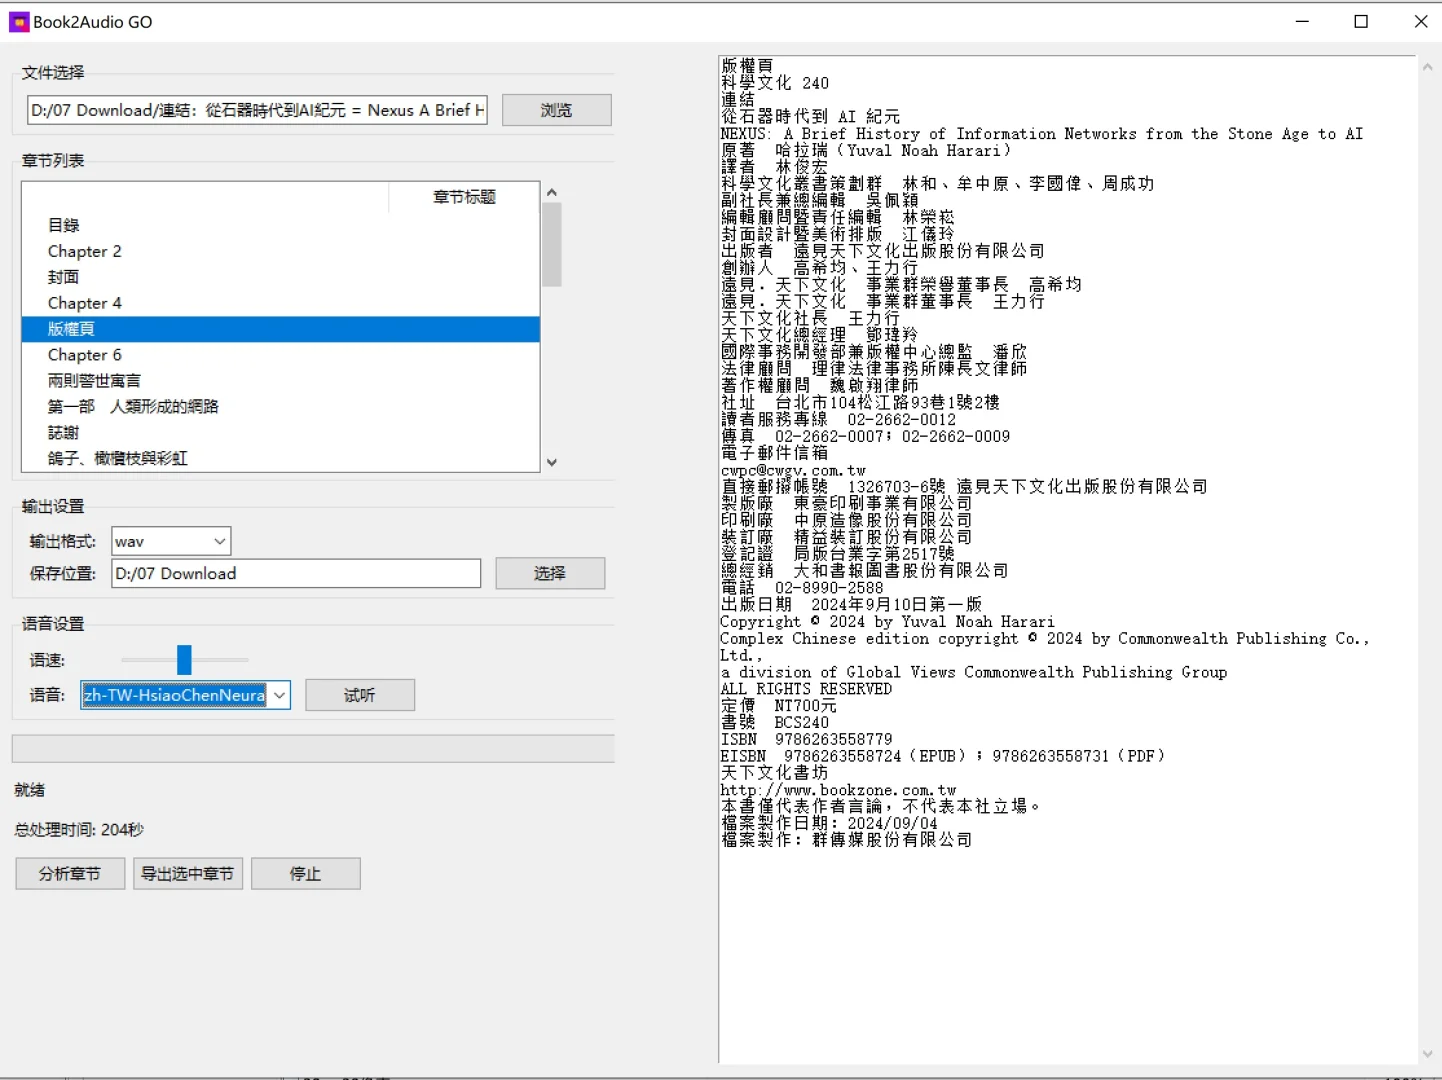The height and width of the screenshot is (1080, 1442).
Task: Click the chapter list scroll down arrow
Action: point(552,462)
